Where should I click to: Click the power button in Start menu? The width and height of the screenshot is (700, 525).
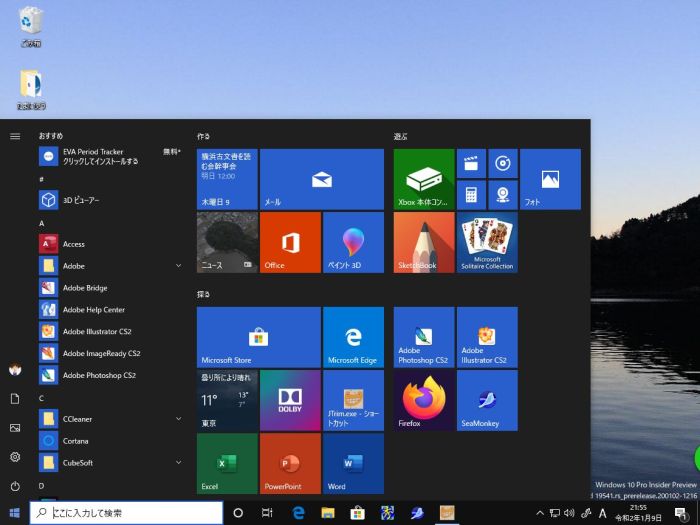pyautogui.click(x=15, y=486)
